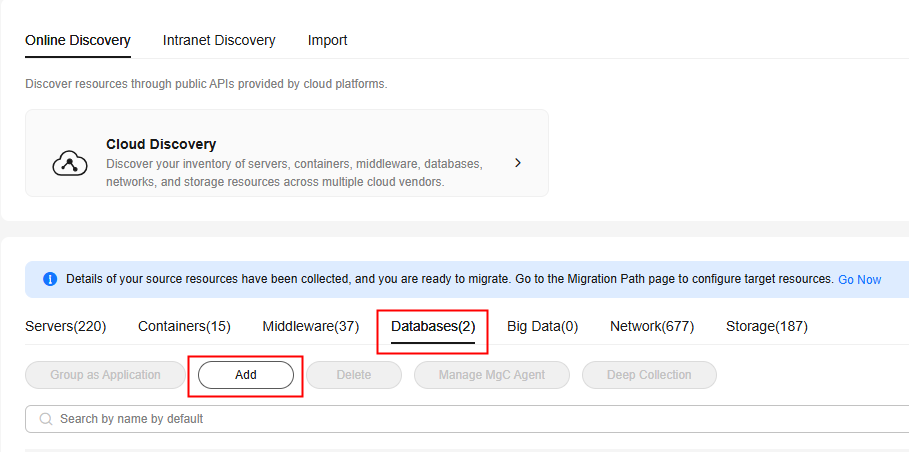Click the Manage MgC Agent button
Screen dimensions: 909x452
(492, 375)
